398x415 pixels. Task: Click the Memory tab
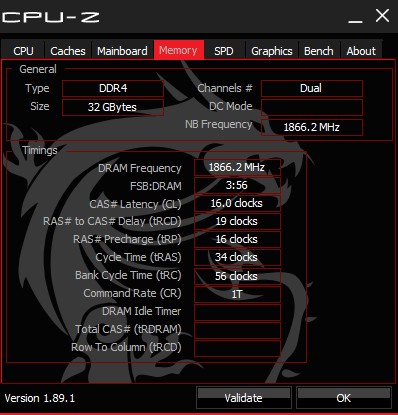[x=179, y=50]
